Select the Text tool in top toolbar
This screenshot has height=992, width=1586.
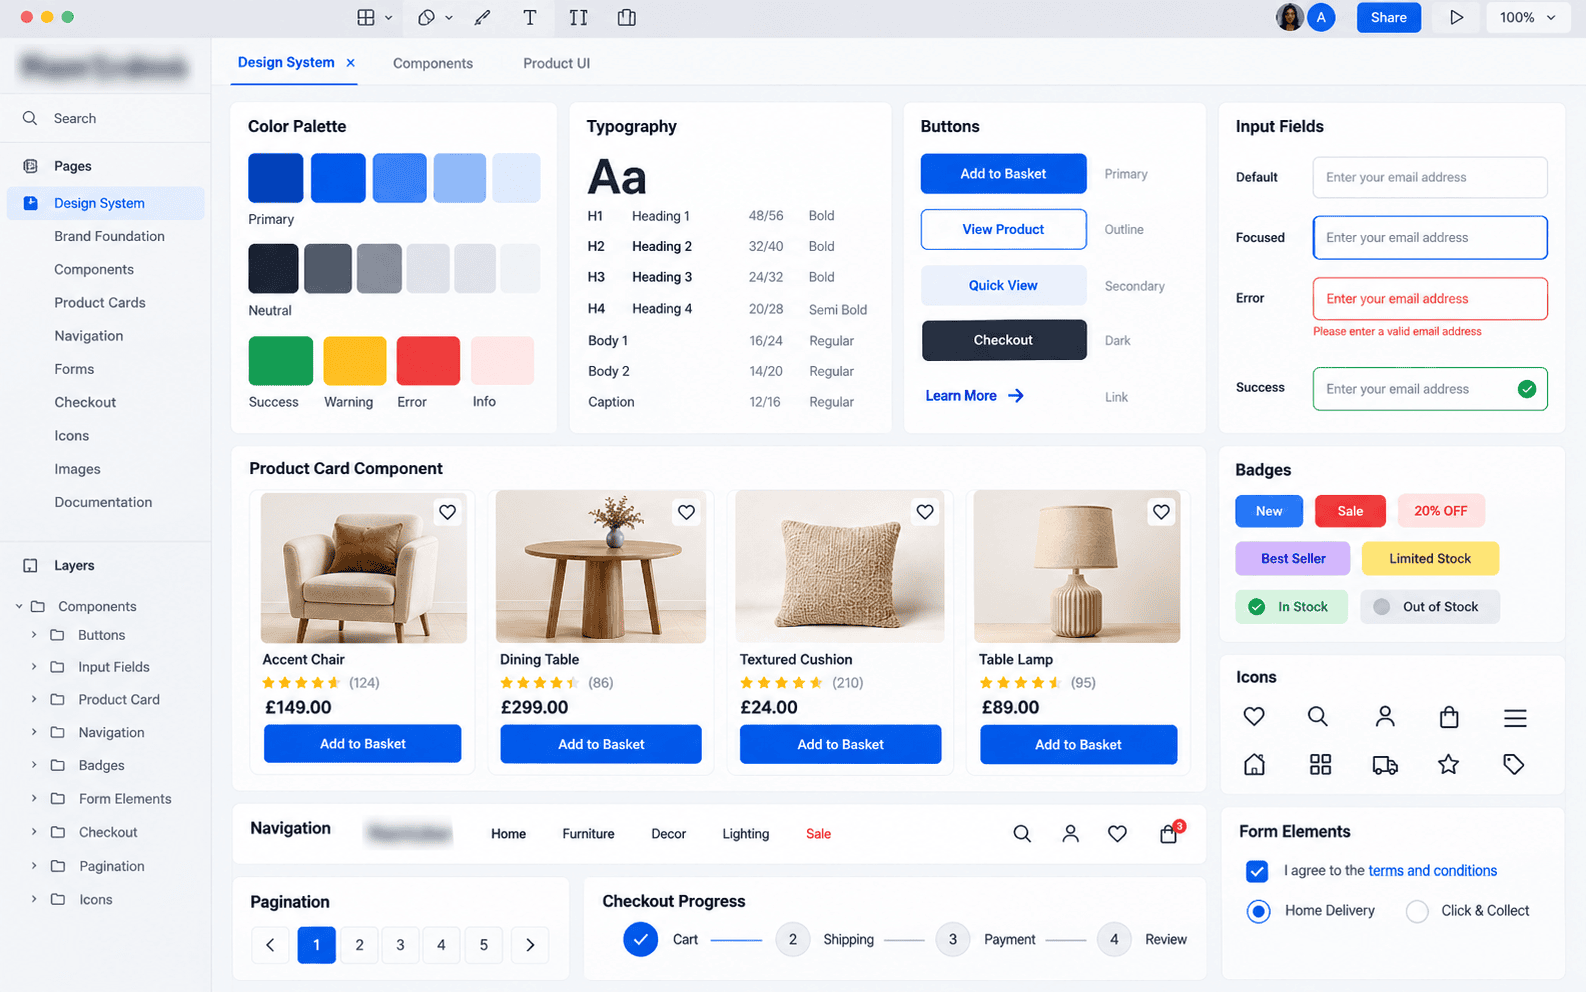pos(529,17)
